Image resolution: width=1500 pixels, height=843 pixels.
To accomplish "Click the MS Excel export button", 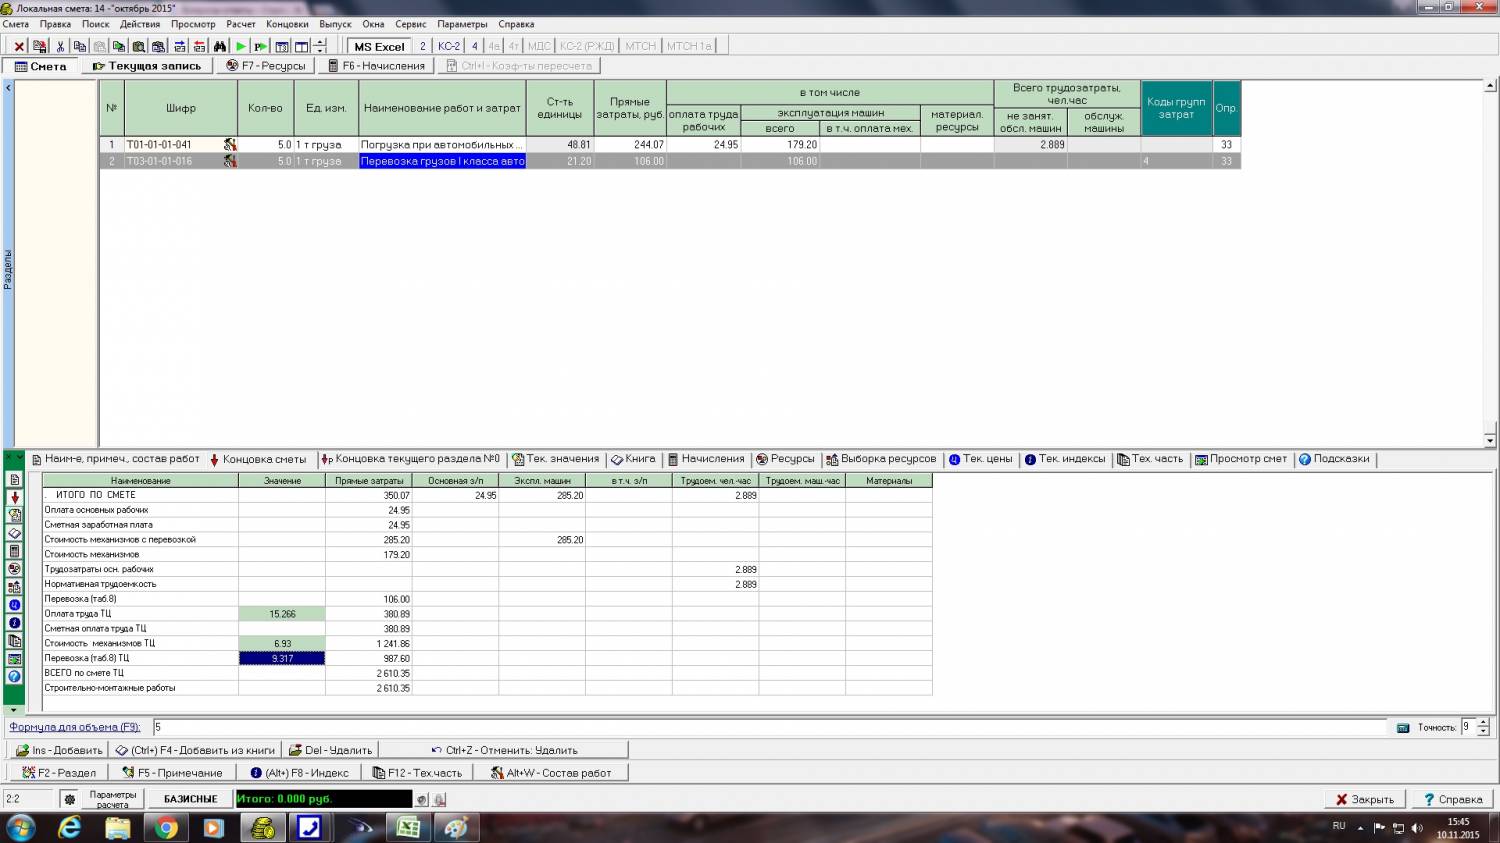I will coord(379,46).
